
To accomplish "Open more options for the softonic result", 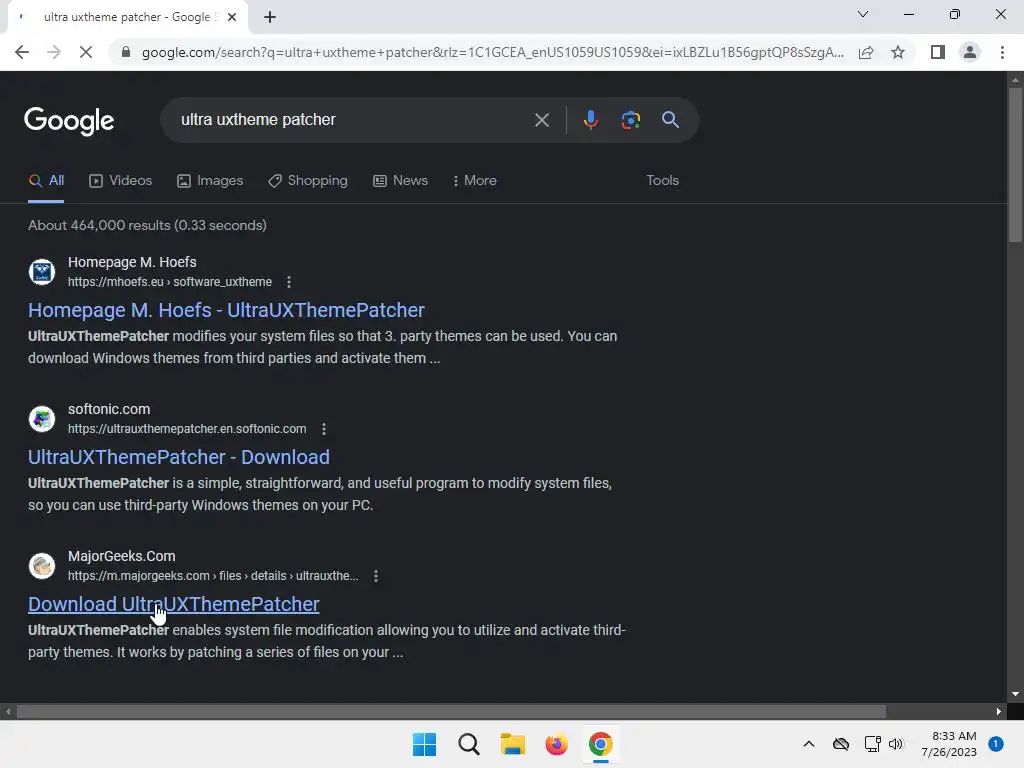I will [324, 429].
